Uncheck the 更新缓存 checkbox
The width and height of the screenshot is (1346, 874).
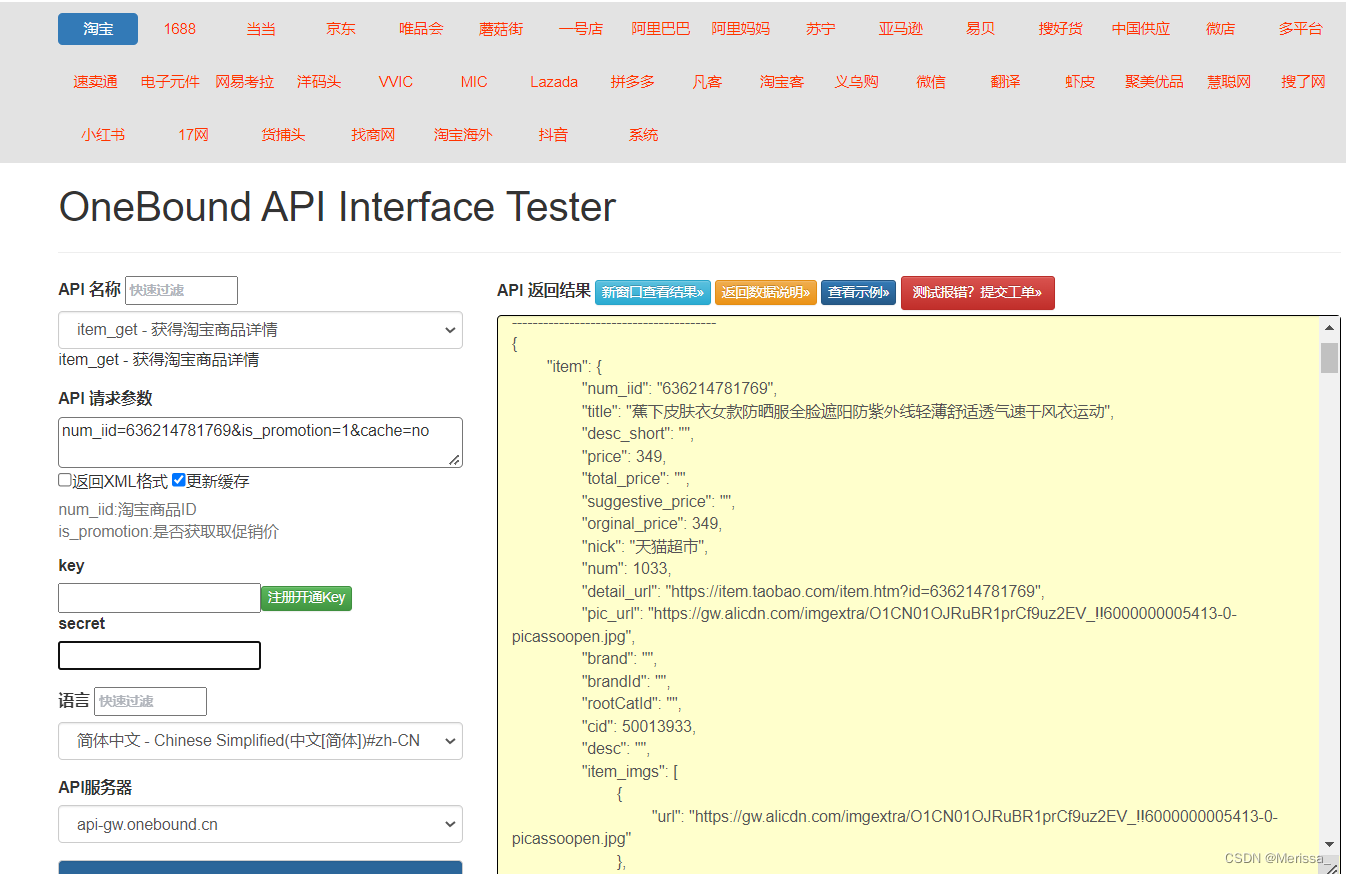[179, 480]
